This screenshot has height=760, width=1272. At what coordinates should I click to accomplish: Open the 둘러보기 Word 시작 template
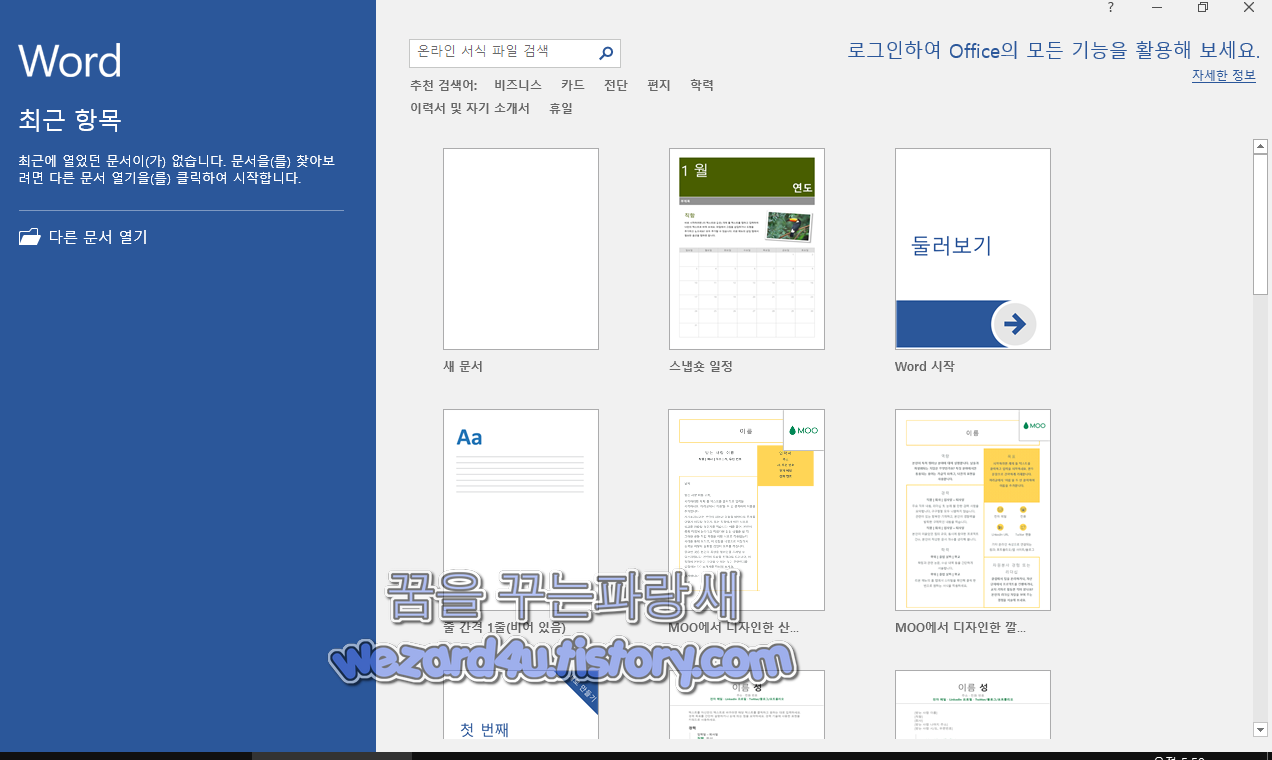click(973, 249)
